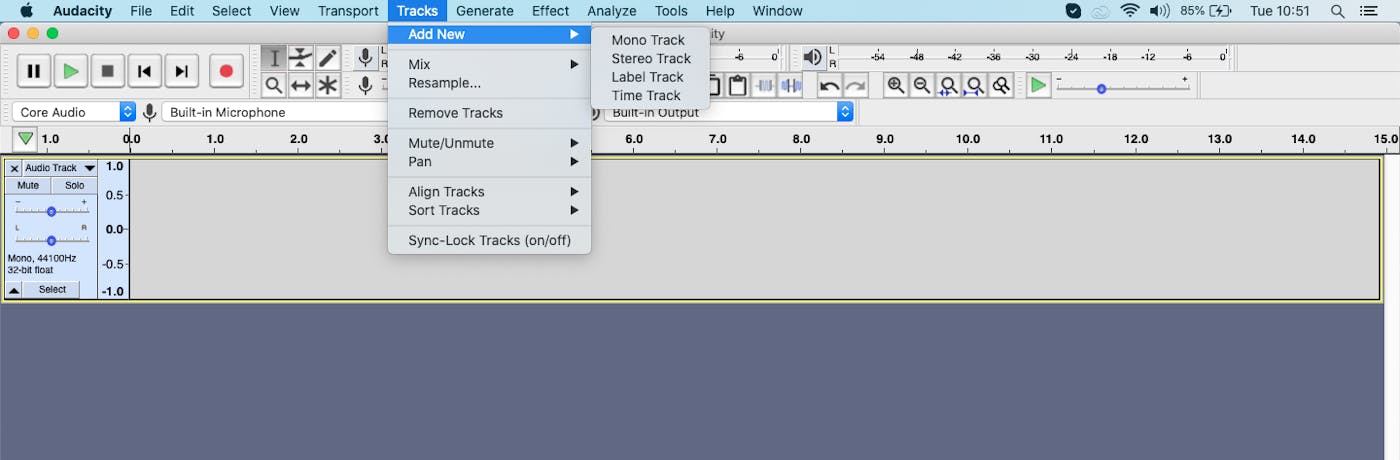Activate the Multi-Tool asterisk mode
1400x460 pixels.
(x=327, y=85)
